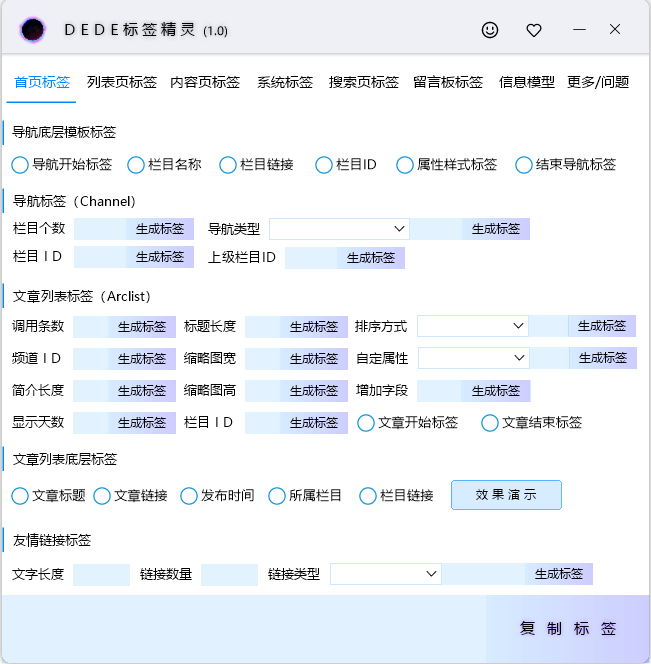The image size is (651, 664).
Task: Open the 自定属性 dropdown
Action: pos(474,358)
